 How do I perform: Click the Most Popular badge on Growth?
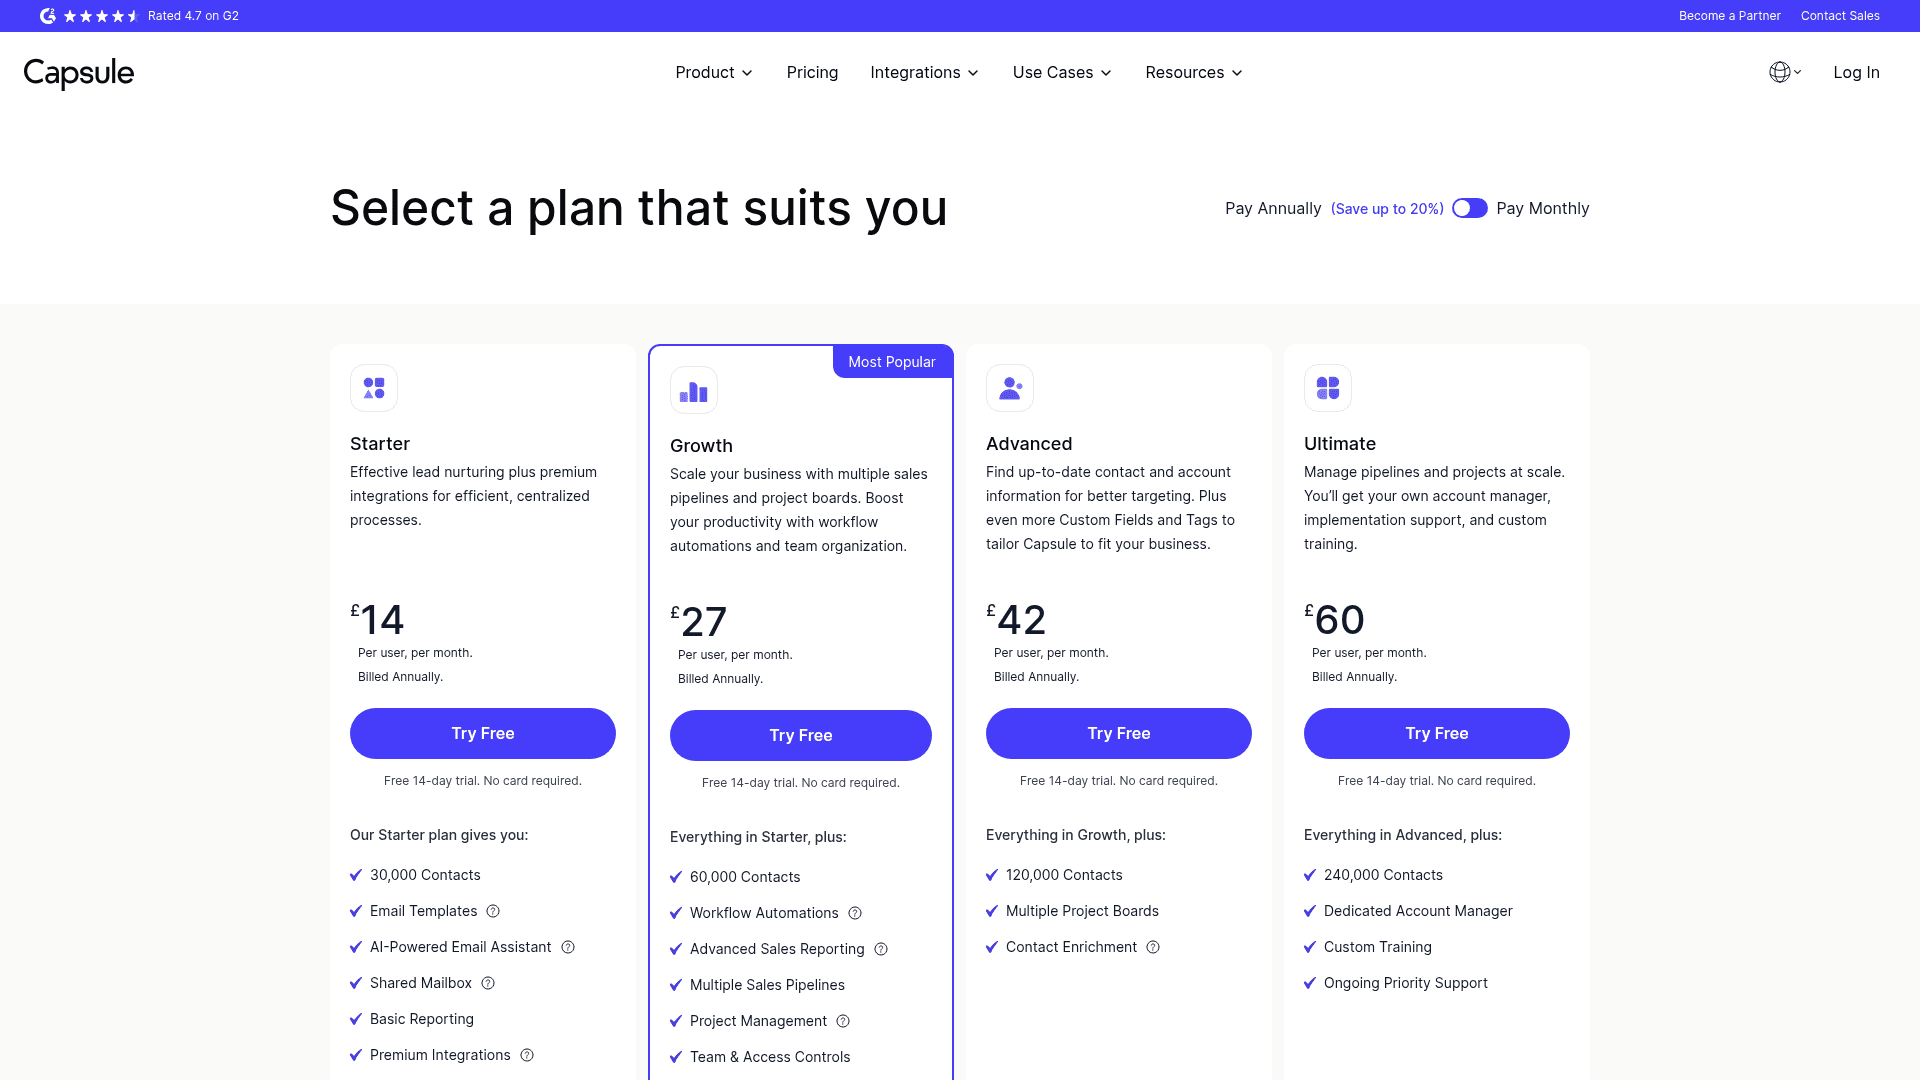[891, 361]
